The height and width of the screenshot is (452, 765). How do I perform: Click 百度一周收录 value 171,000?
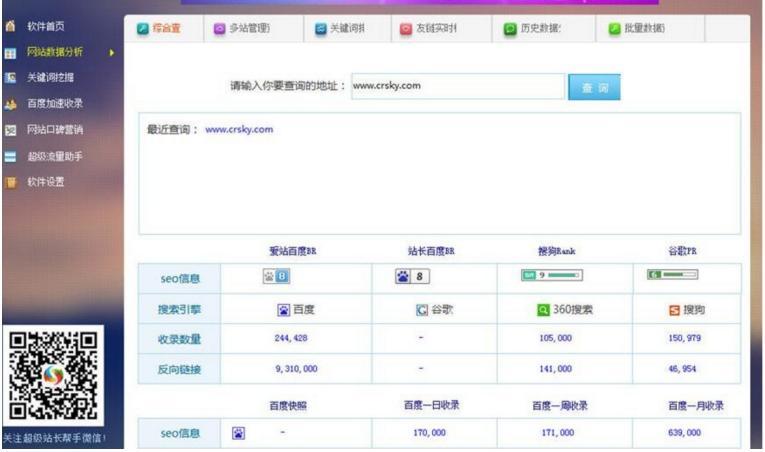[x=558, y=432]
